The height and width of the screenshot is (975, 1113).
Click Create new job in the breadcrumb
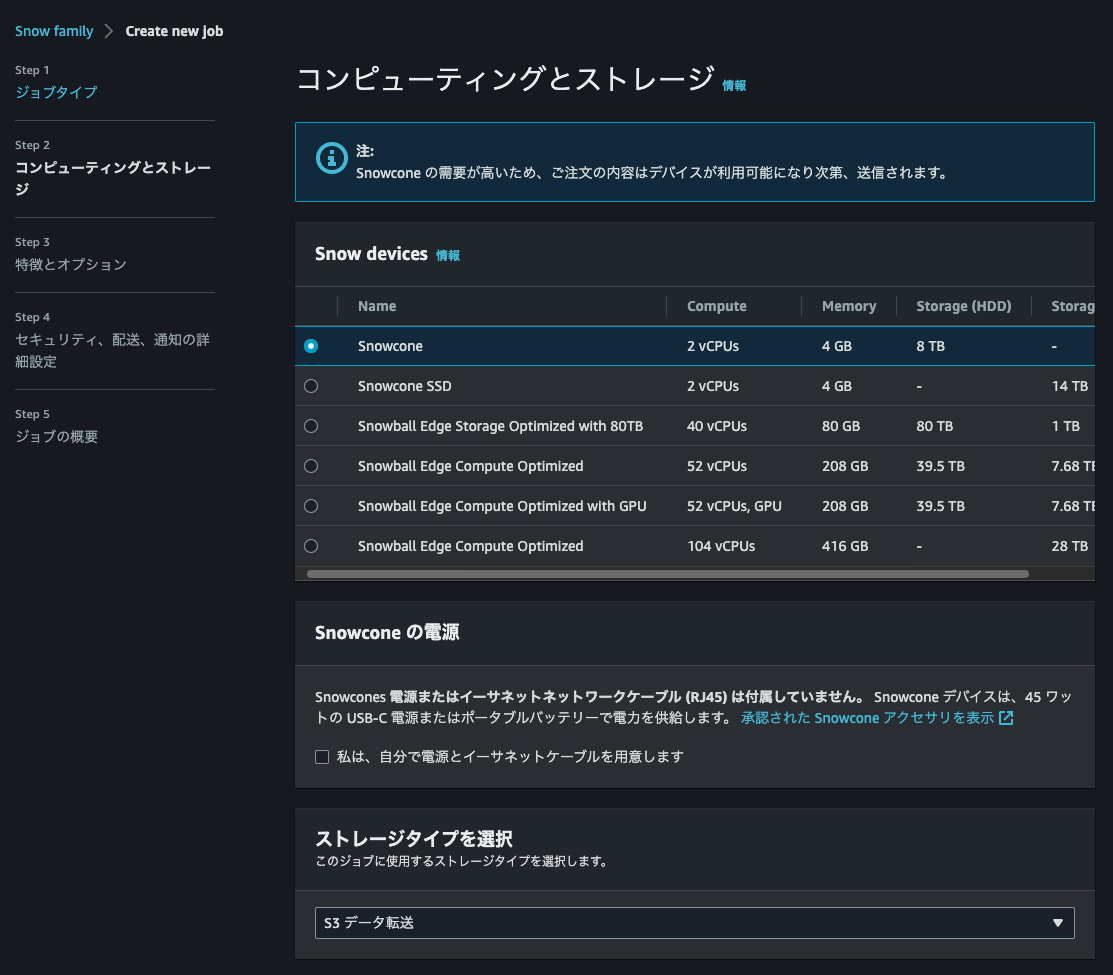(173, 30)
